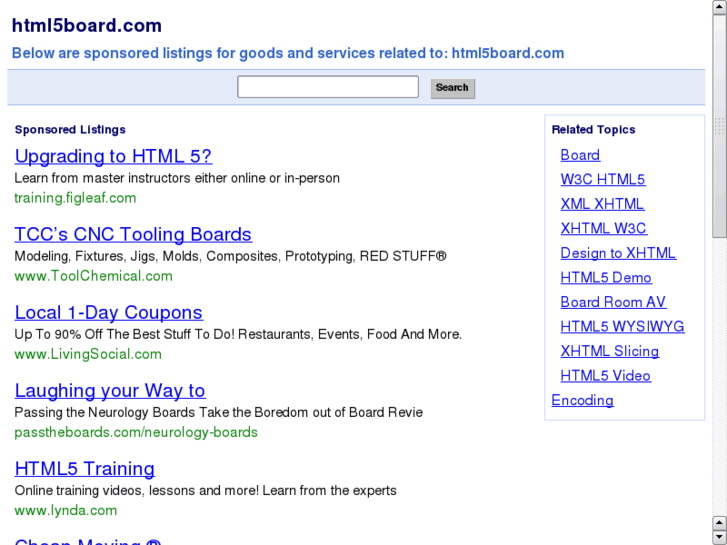Click the 'Learn from master instructors' description text

(x=177, y=178)
